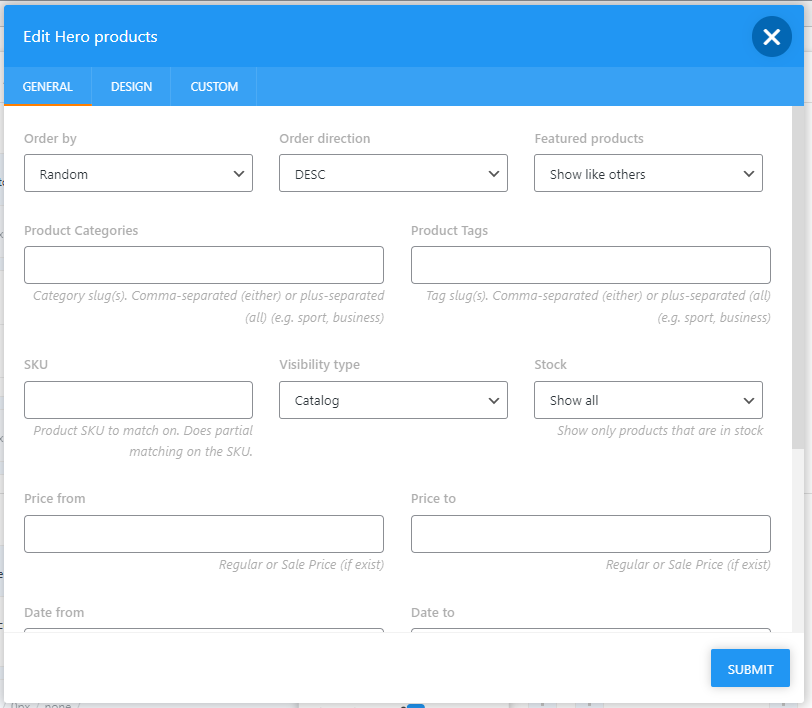Switch to the General tab
The height and width of the screenshot is (708, 812).
point(48,87)
